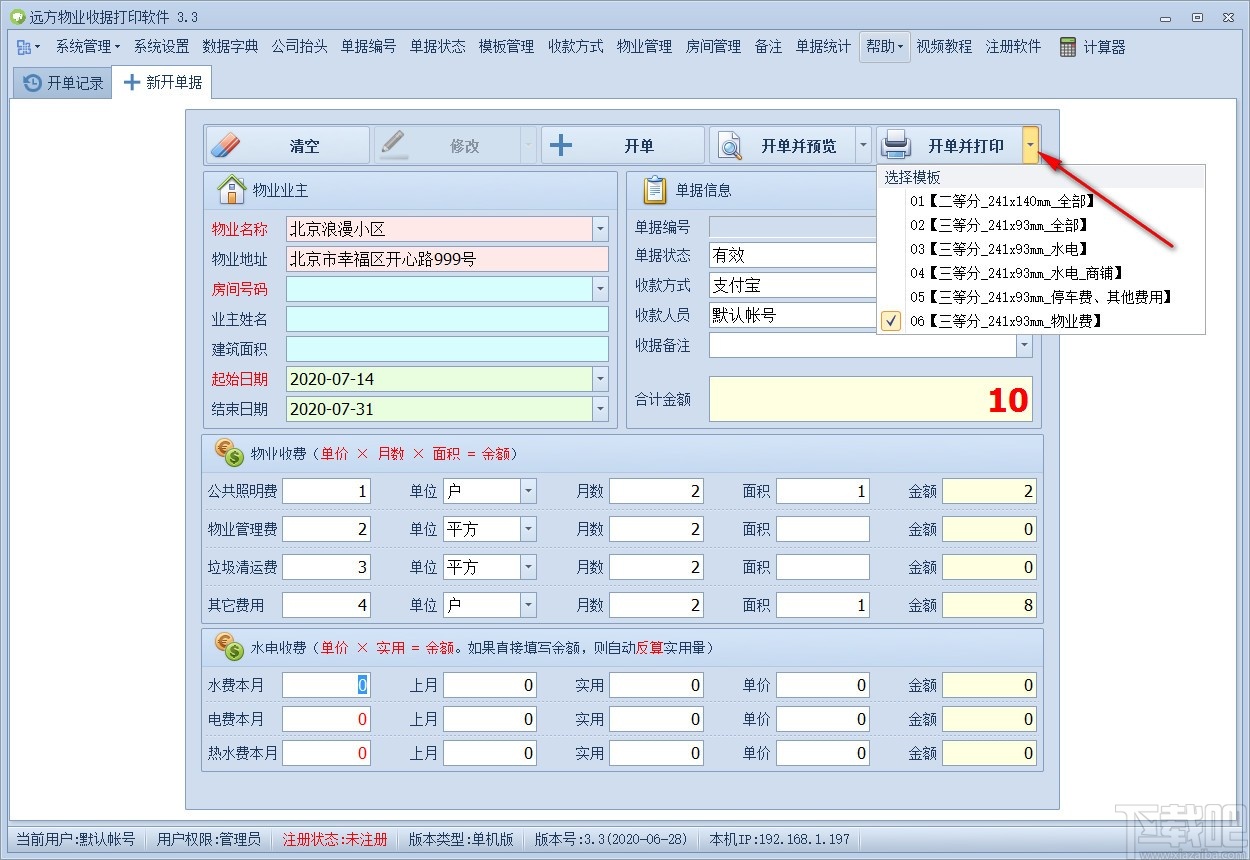Click the house icon beside 物业业主
This screenshot has width=1250, height=860.
232,190
